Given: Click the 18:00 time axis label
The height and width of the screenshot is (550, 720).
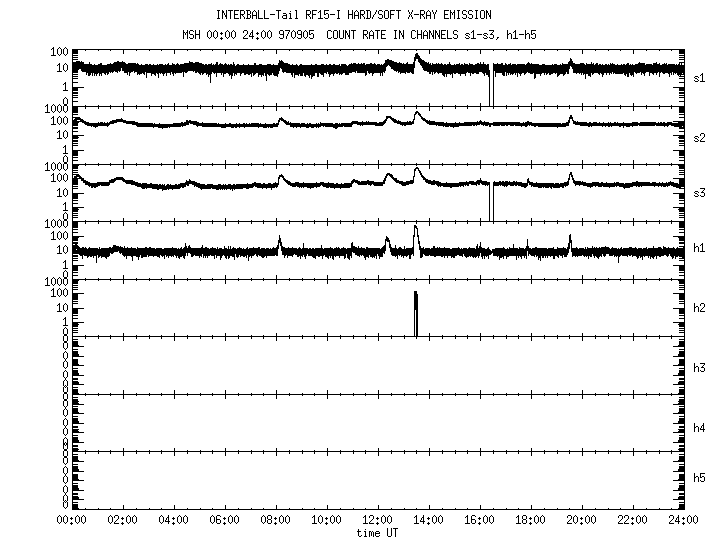Looking at the screenshot, I should point(531,520).
